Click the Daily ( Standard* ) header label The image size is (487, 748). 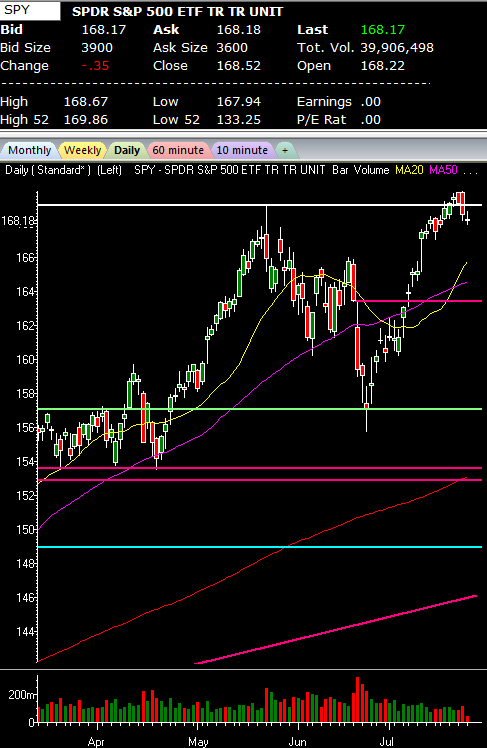(x=48, y=170)
